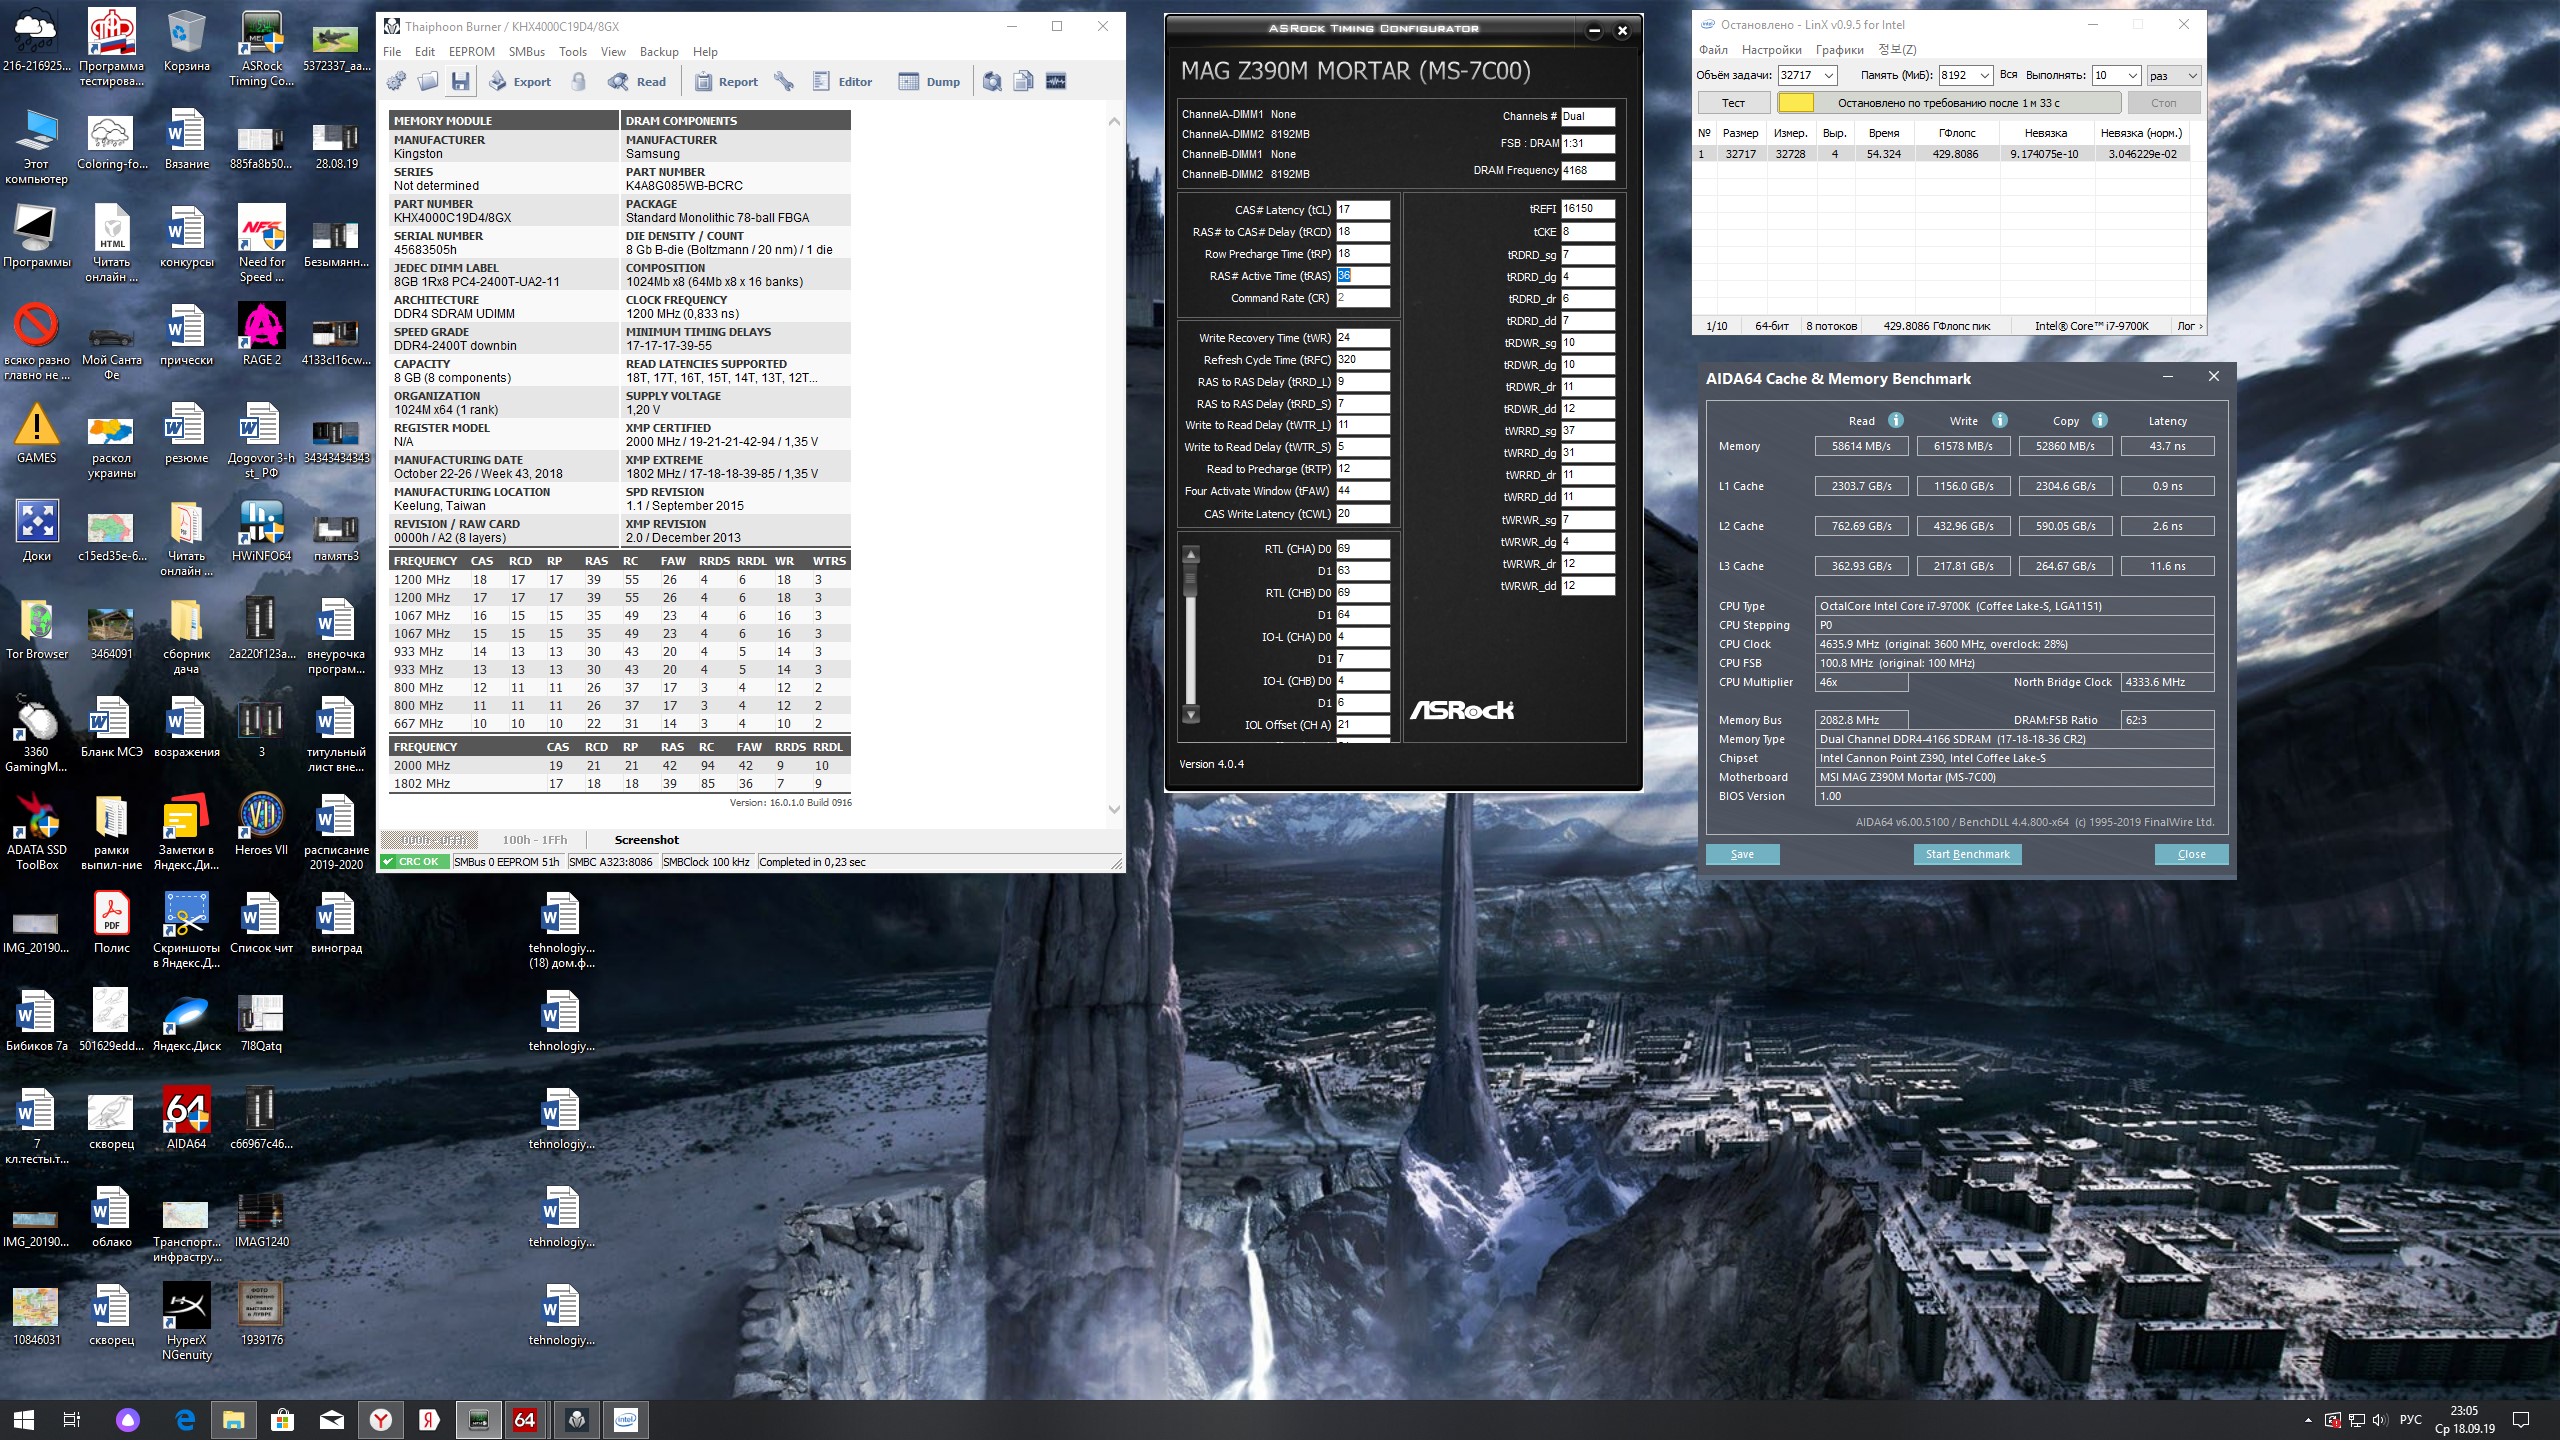Click the tRAS value input field
2560x1443 pixels.
tap(1362, 276)
